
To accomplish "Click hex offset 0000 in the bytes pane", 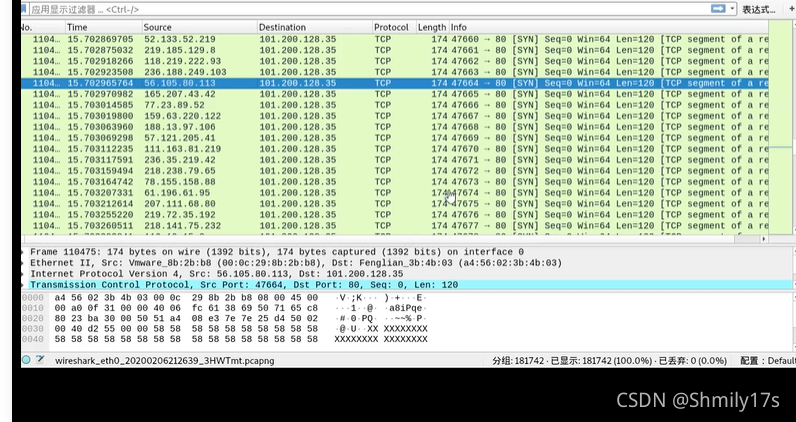I will pyautogui.click(x=32, y=298).
